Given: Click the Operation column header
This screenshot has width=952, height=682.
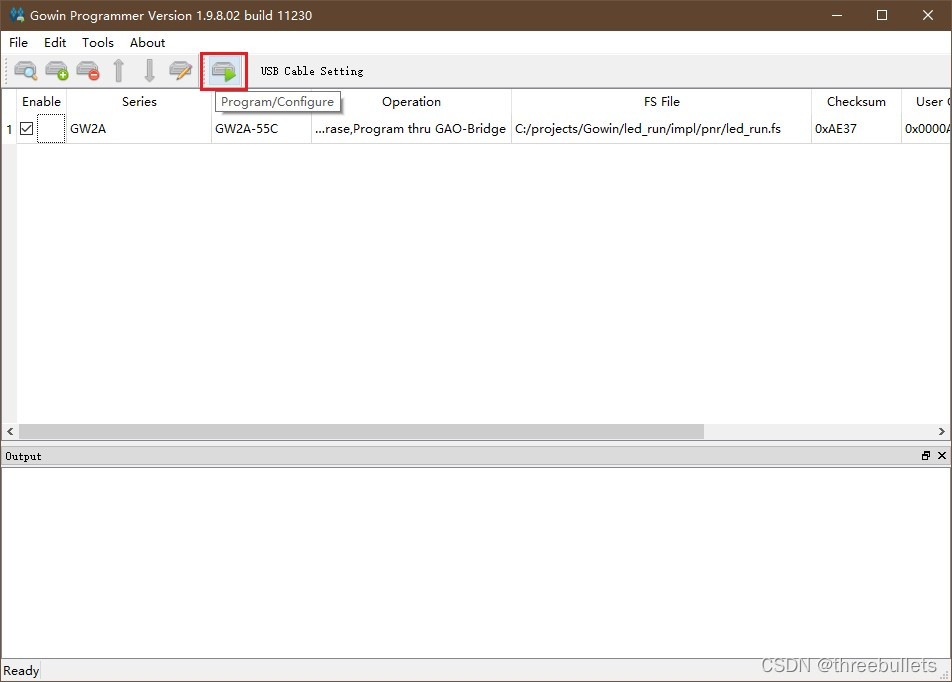Looking at the screenshot, I should 411,101.
